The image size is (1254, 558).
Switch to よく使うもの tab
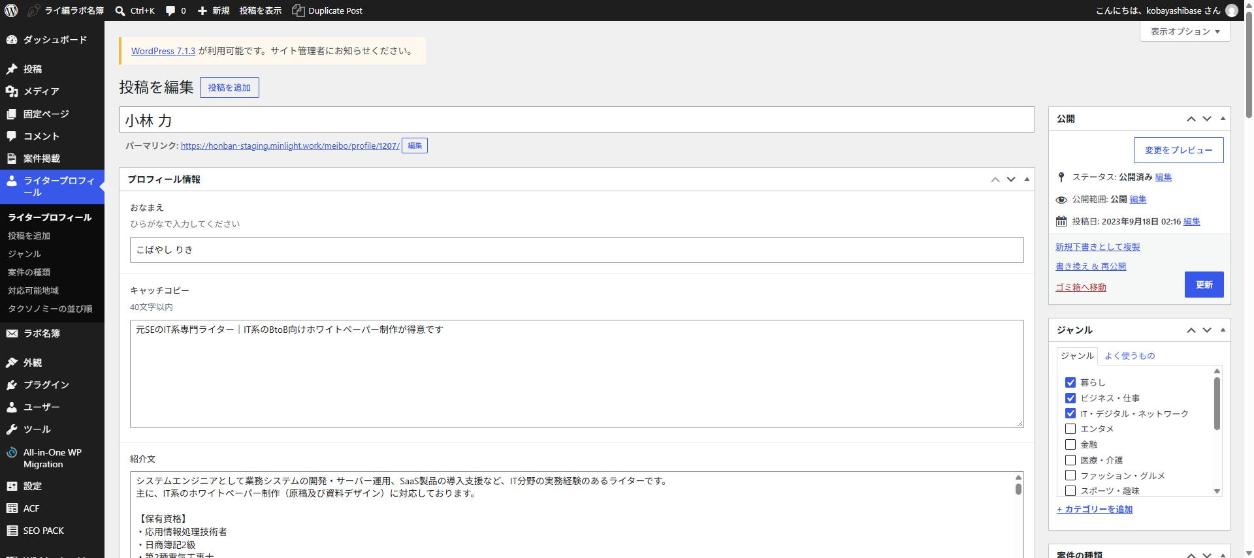1129,356
